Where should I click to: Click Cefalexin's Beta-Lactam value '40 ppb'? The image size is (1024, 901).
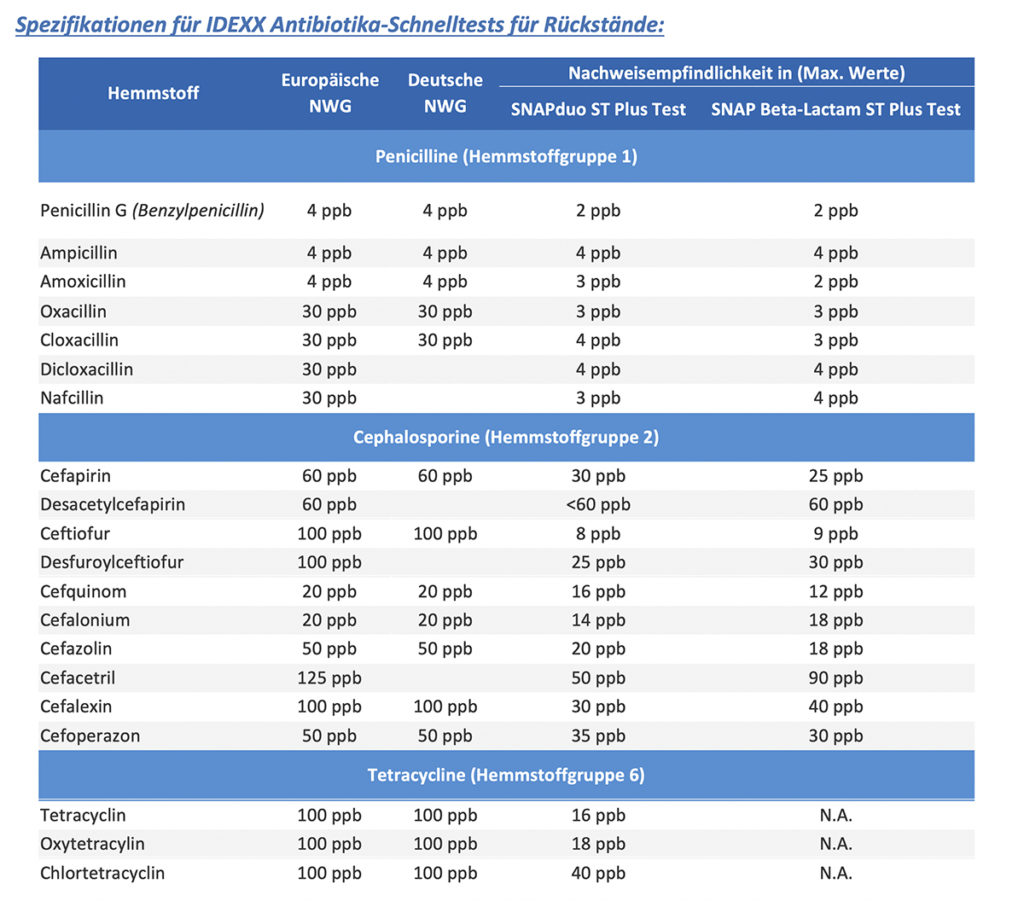pyautogui.click(x=835, y=706)
